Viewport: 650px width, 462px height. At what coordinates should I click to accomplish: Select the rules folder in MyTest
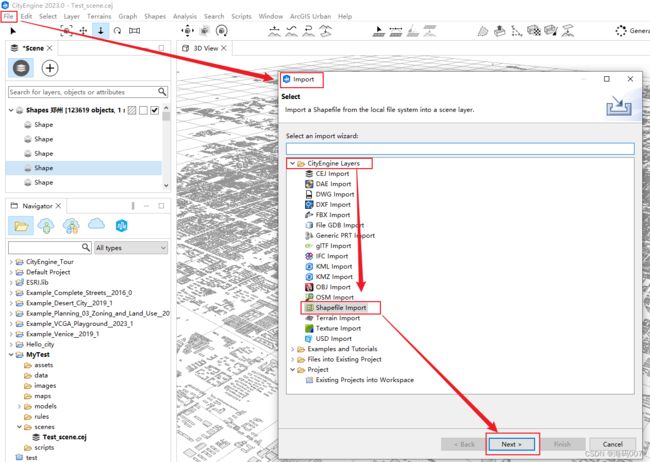36,417
